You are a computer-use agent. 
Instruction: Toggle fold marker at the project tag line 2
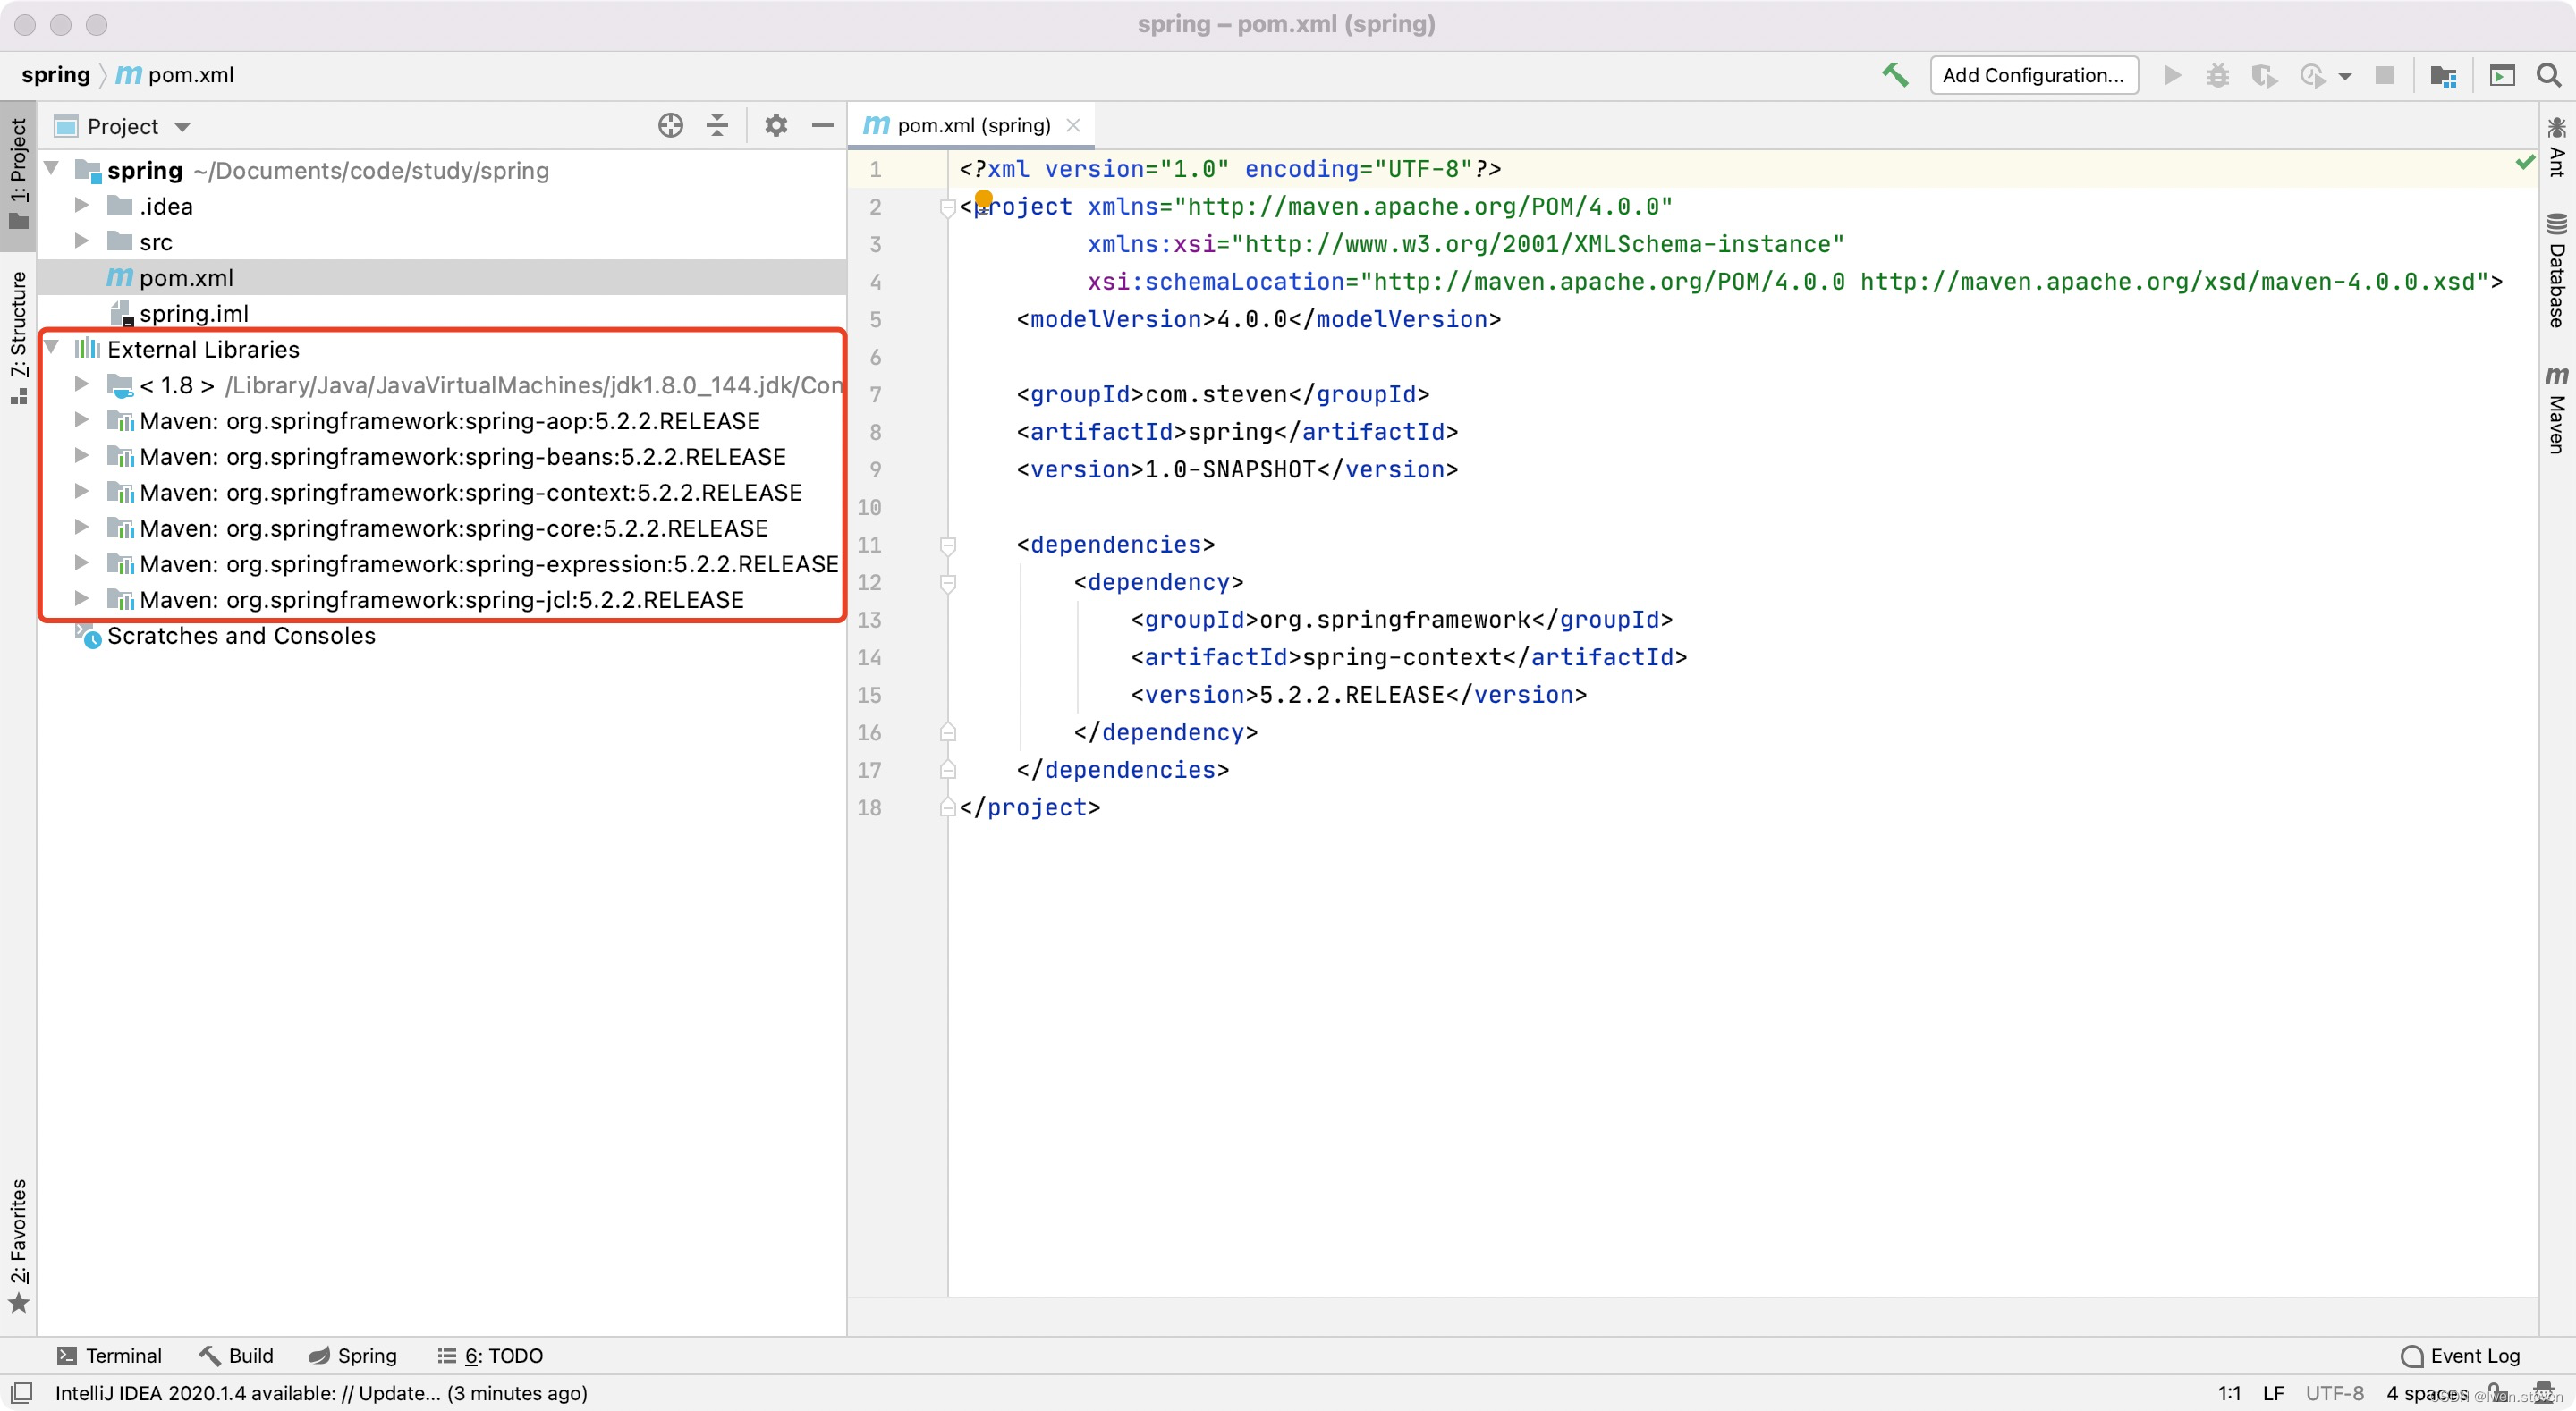tap(947, 207)
